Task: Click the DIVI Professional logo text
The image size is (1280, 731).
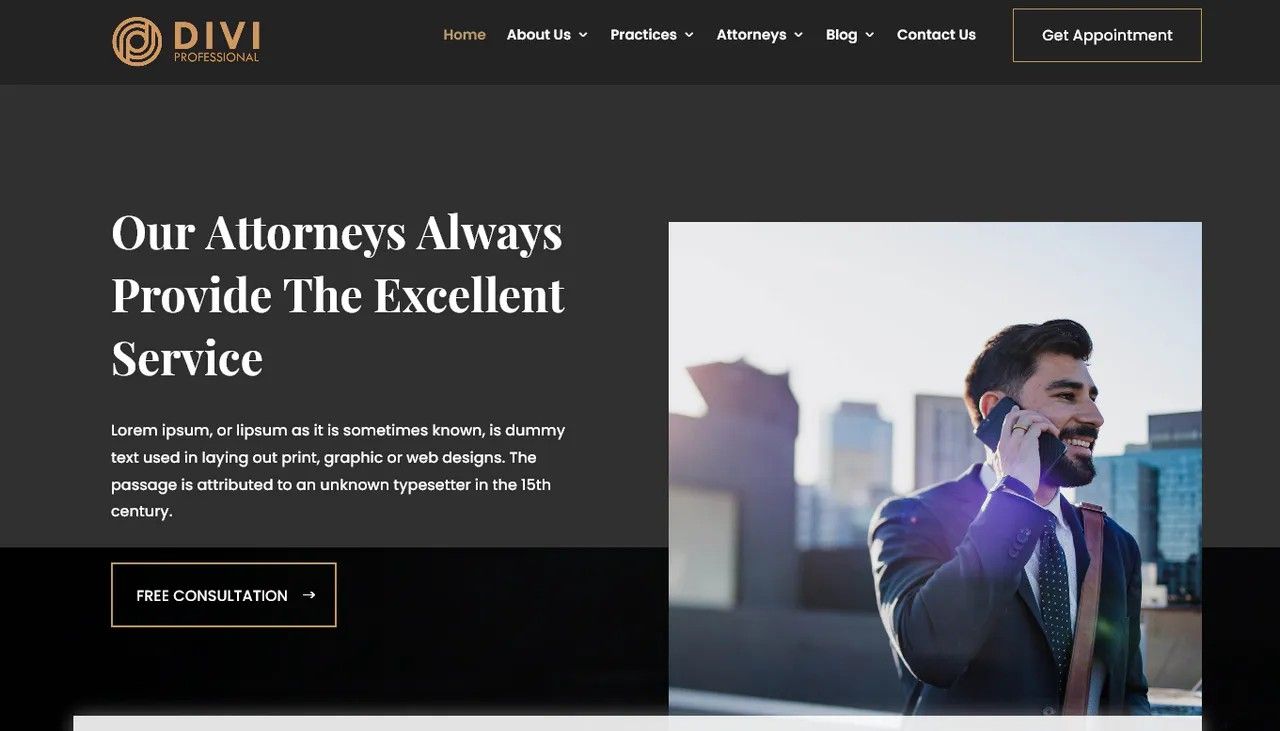Action: [x=216, y=42]
